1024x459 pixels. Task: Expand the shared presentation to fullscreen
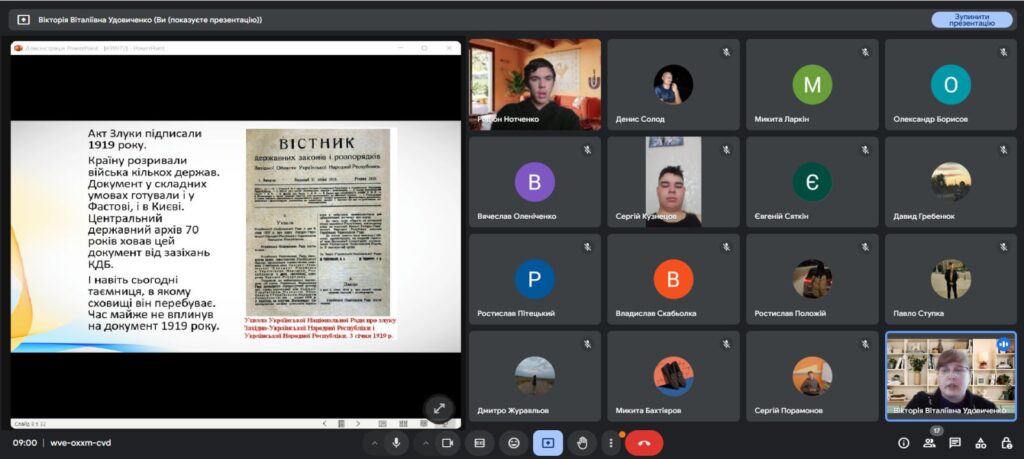[x=438, y=408]
